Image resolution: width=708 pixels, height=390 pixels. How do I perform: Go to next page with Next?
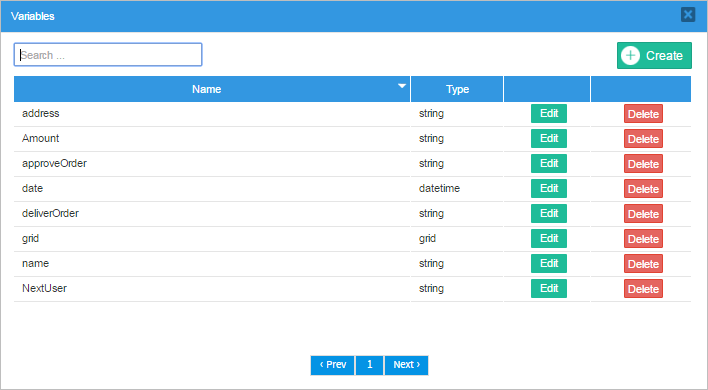[x=406, y=365]
